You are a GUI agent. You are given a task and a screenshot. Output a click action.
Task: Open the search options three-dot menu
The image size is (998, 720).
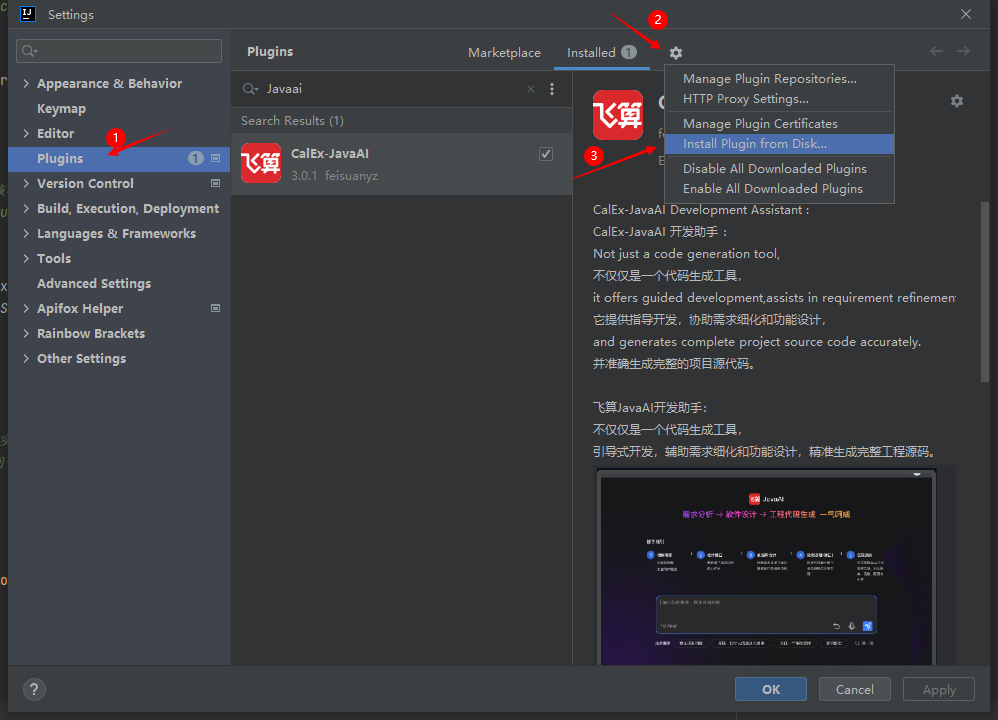click(x=552, y=89)
